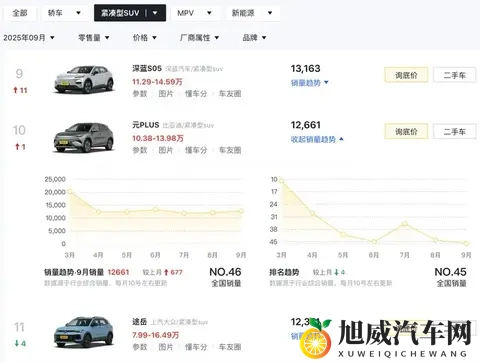
Task: Select the 4月 point on ranking chart
Action: click(x=312, y=214)
